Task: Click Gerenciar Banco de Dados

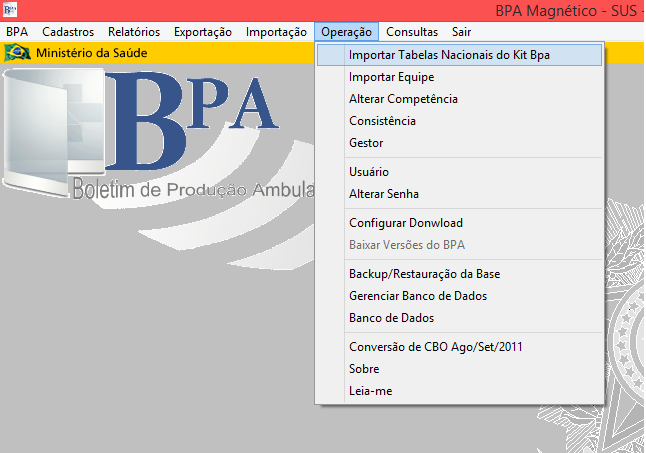Action: pyautogui.click(x=418, y=296)
